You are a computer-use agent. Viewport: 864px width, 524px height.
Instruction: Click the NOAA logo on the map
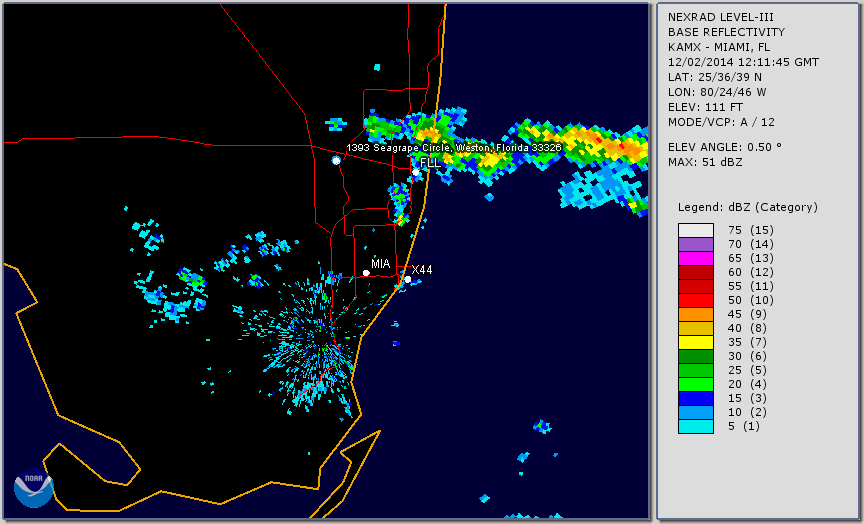pyautogui.click(x=34, y=488)
